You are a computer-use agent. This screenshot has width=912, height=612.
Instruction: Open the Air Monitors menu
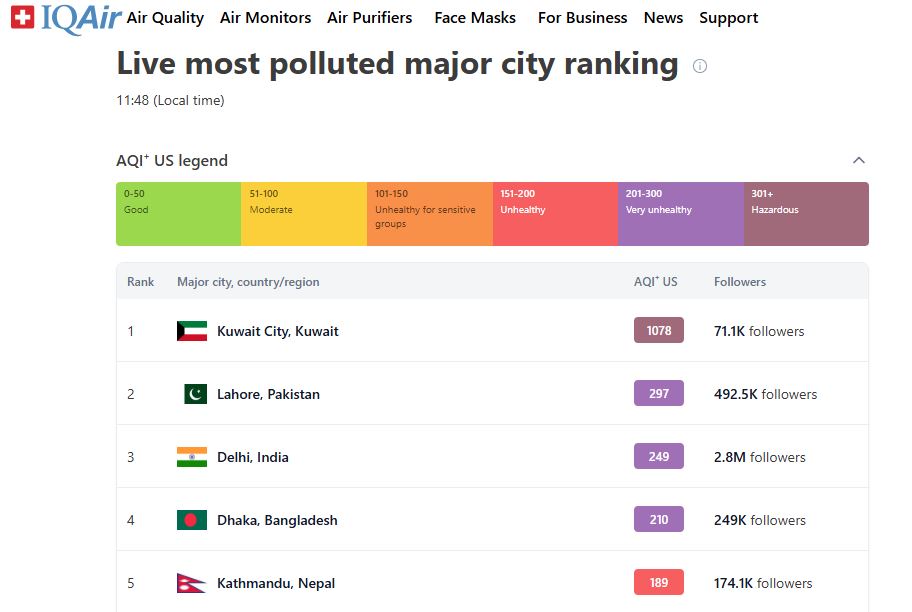tap(265, 18)
